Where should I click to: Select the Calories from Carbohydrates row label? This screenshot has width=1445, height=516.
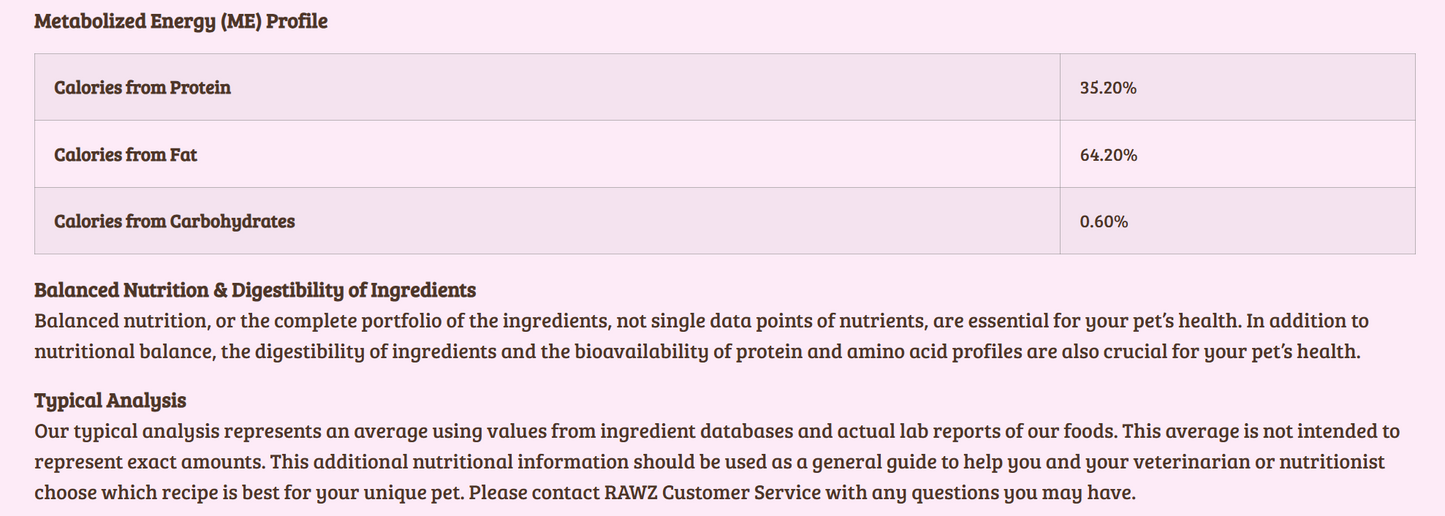(175, 222)
